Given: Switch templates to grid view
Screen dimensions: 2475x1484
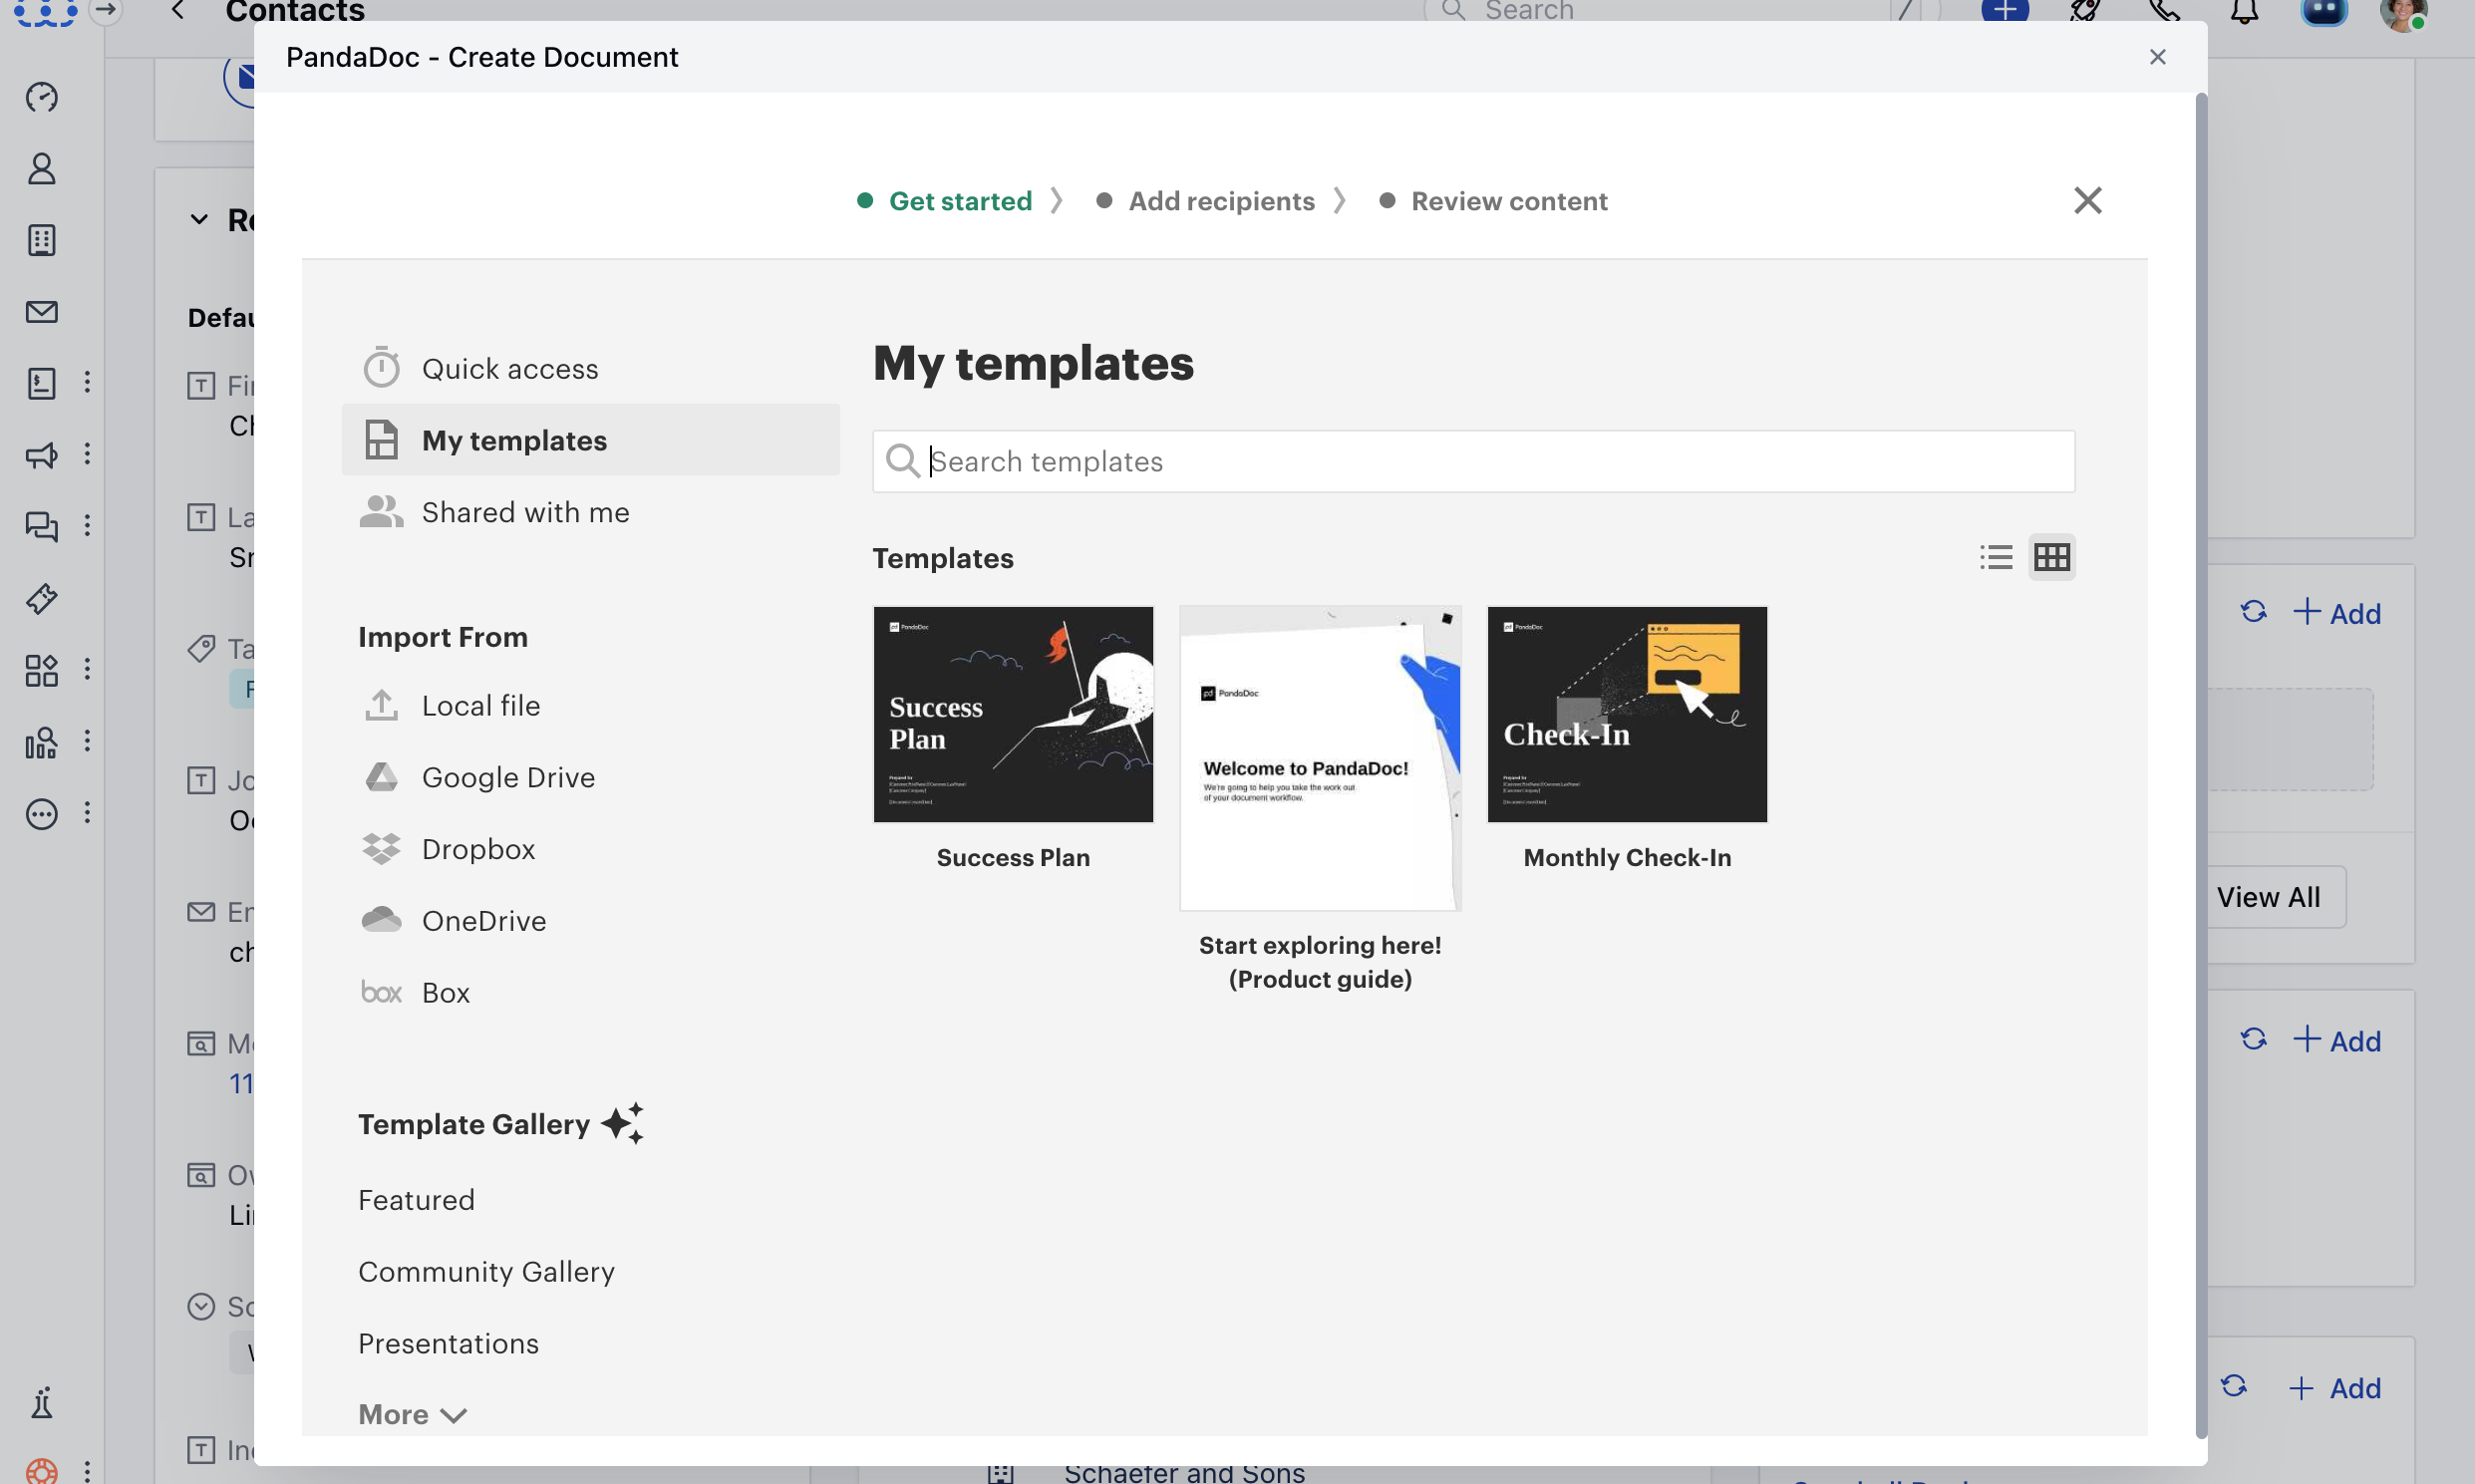Looking at the screenshot, I should click(2051, 557).
